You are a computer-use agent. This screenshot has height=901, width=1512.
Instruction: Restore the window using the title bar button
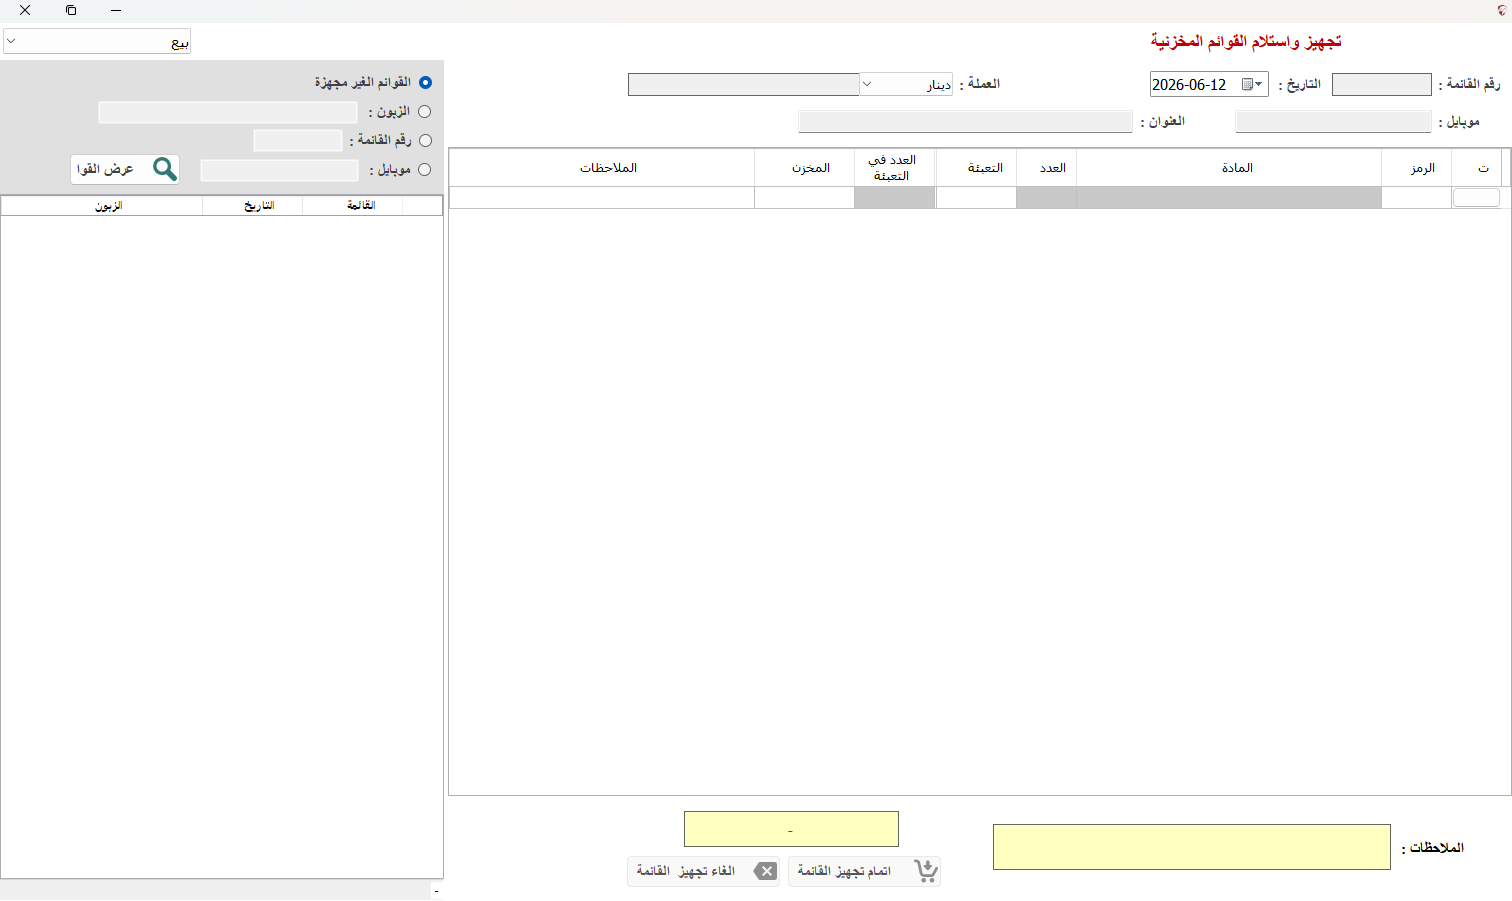(71, 10)
